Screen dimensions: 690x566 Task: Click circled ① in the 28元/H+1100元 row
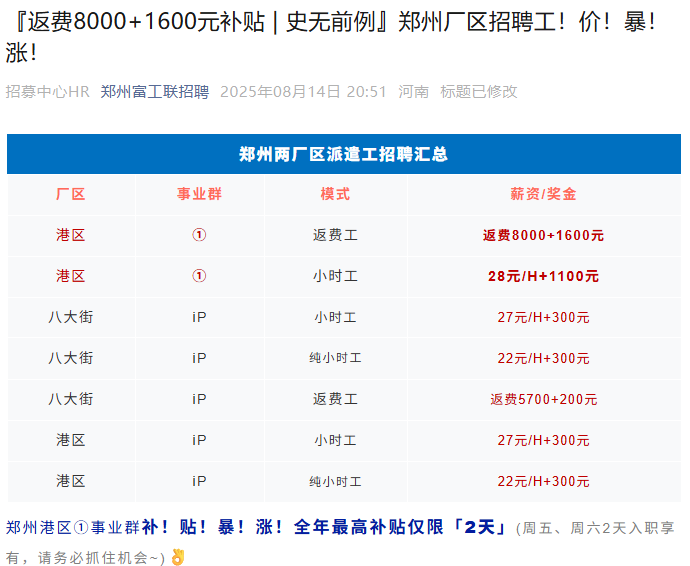199,276
